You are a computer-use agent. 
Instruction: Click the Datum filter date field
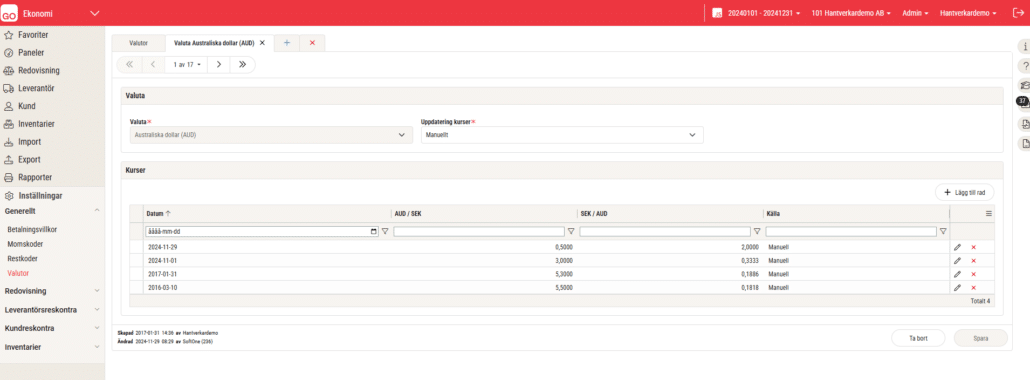[262, 231]
